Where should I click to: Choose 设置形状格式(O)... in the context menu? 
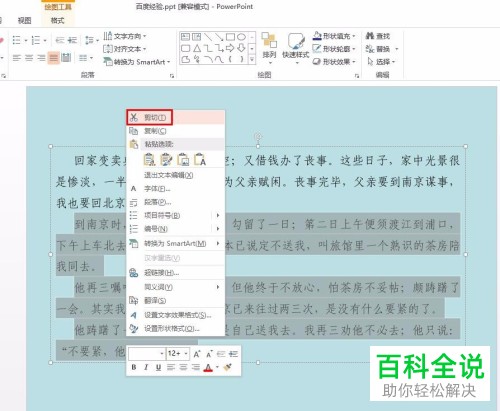click(175, 329)
